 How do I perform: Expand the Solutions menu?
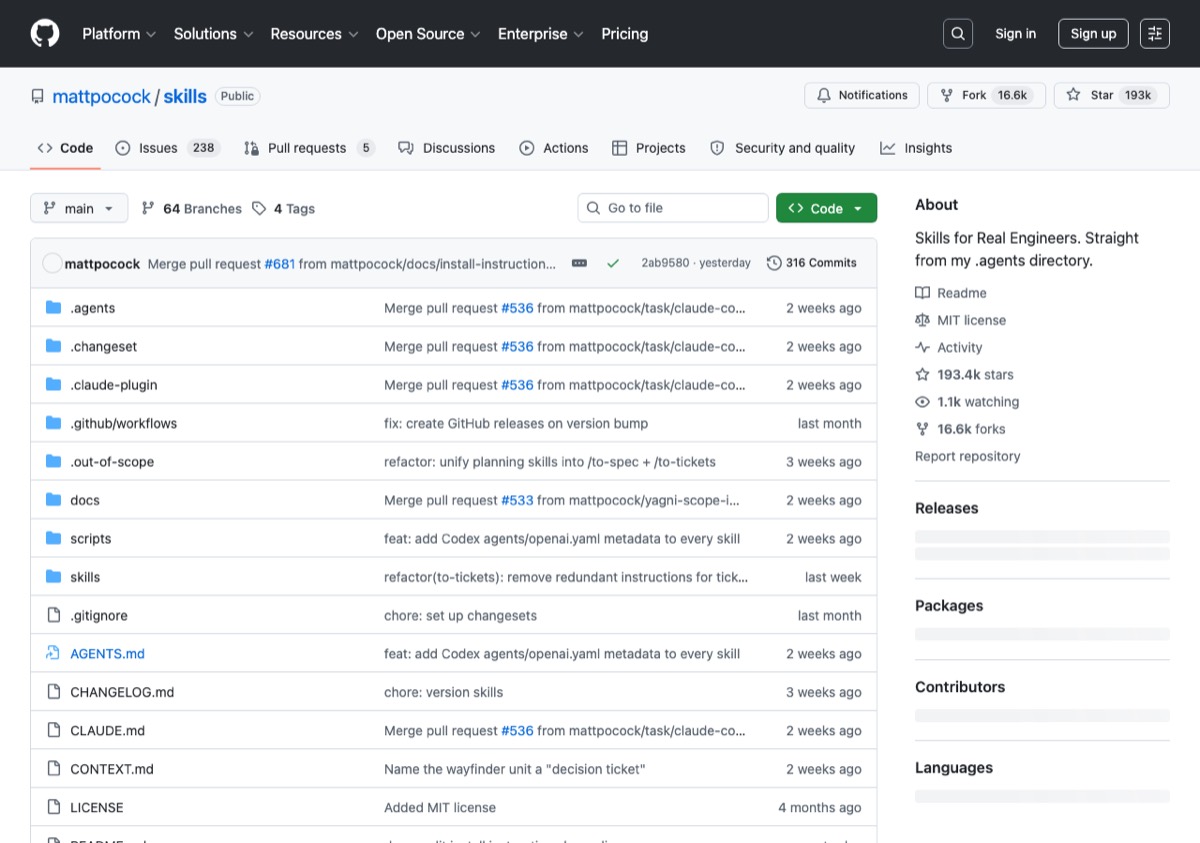tap(214, 34)
